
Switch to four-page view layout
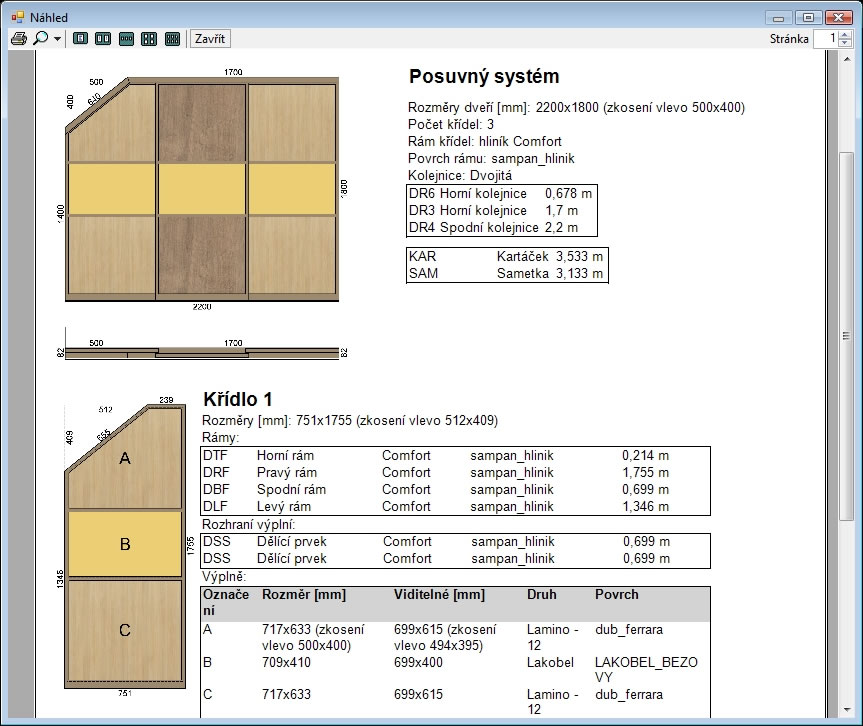(149, 39)
